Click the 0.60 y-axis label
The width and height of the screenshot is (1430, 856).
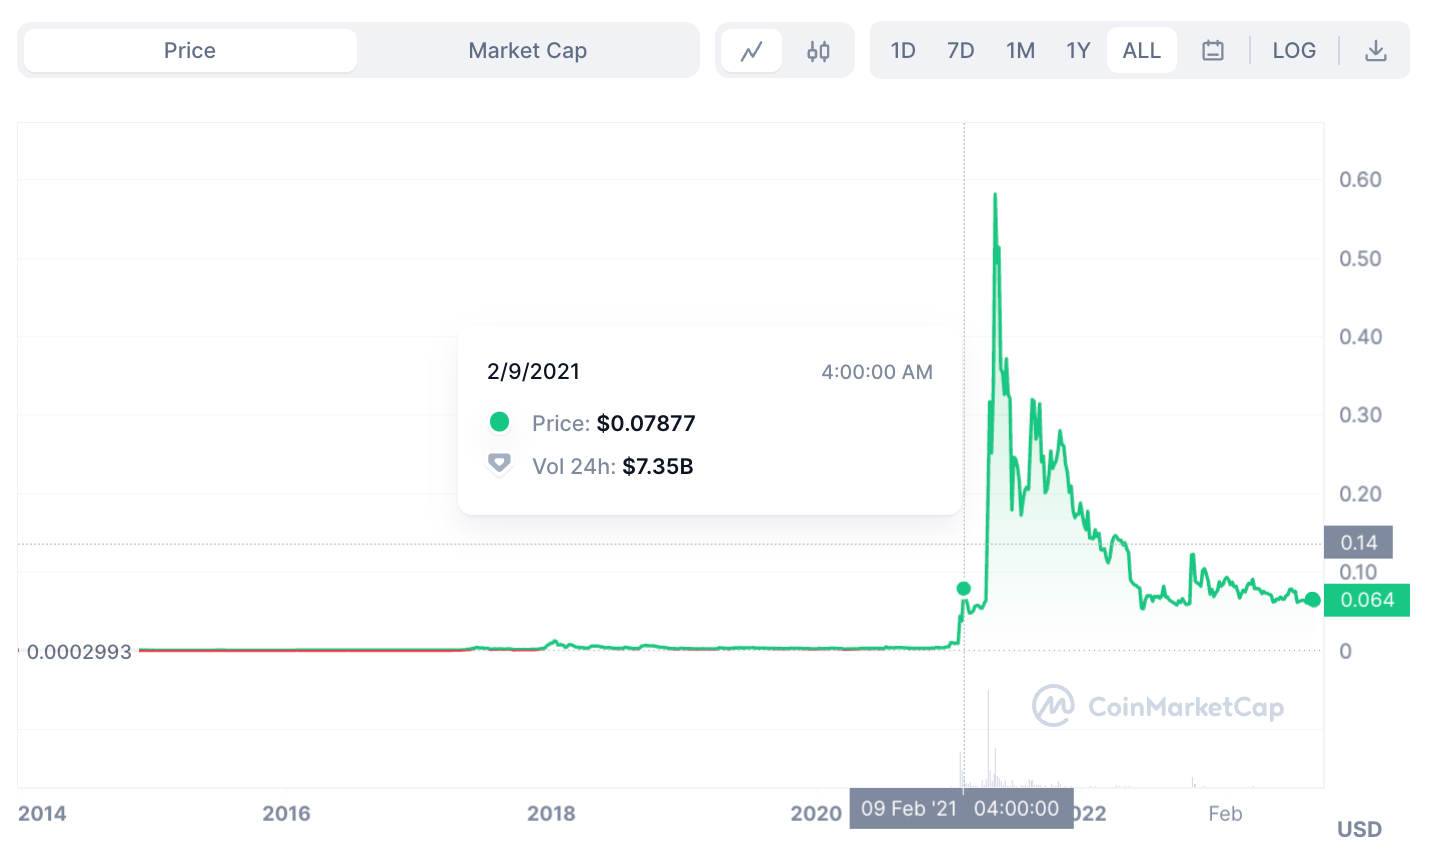click(x=1360, y=180)
